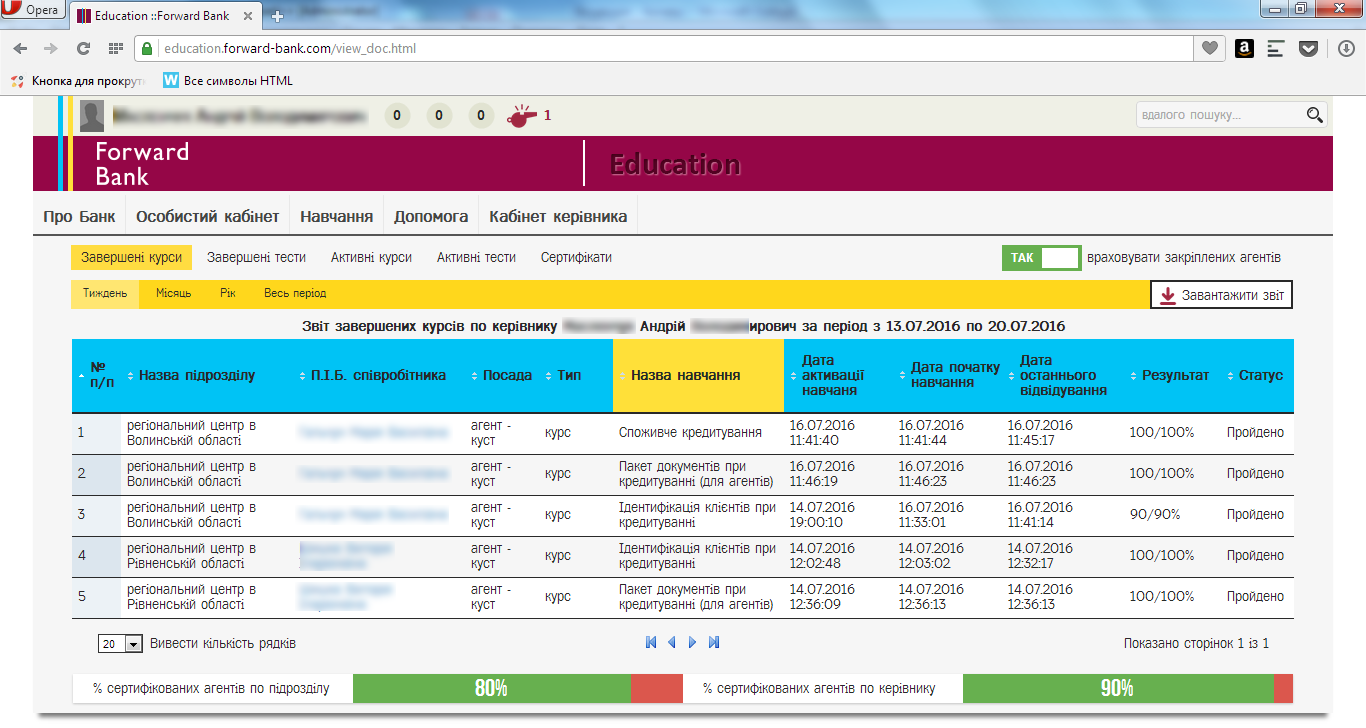
Task: Open the Кабінет керівника menu
Action: point(558,216)
